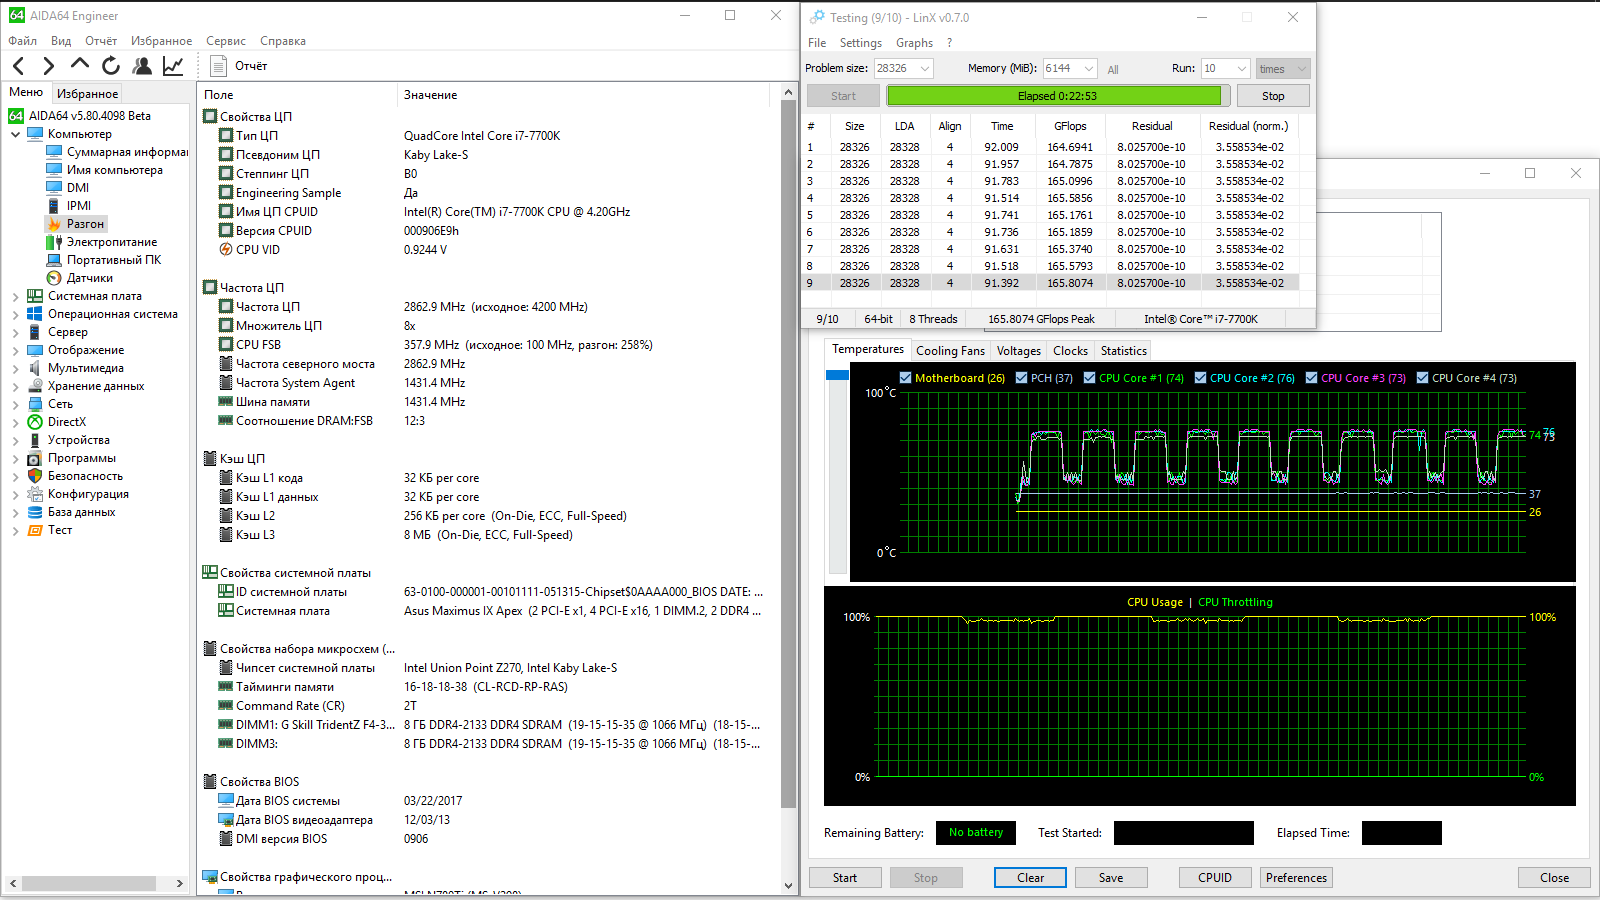Click the Тест benchmark icon
Screen dimensions: 1600x900
click(x=35, y=530)
